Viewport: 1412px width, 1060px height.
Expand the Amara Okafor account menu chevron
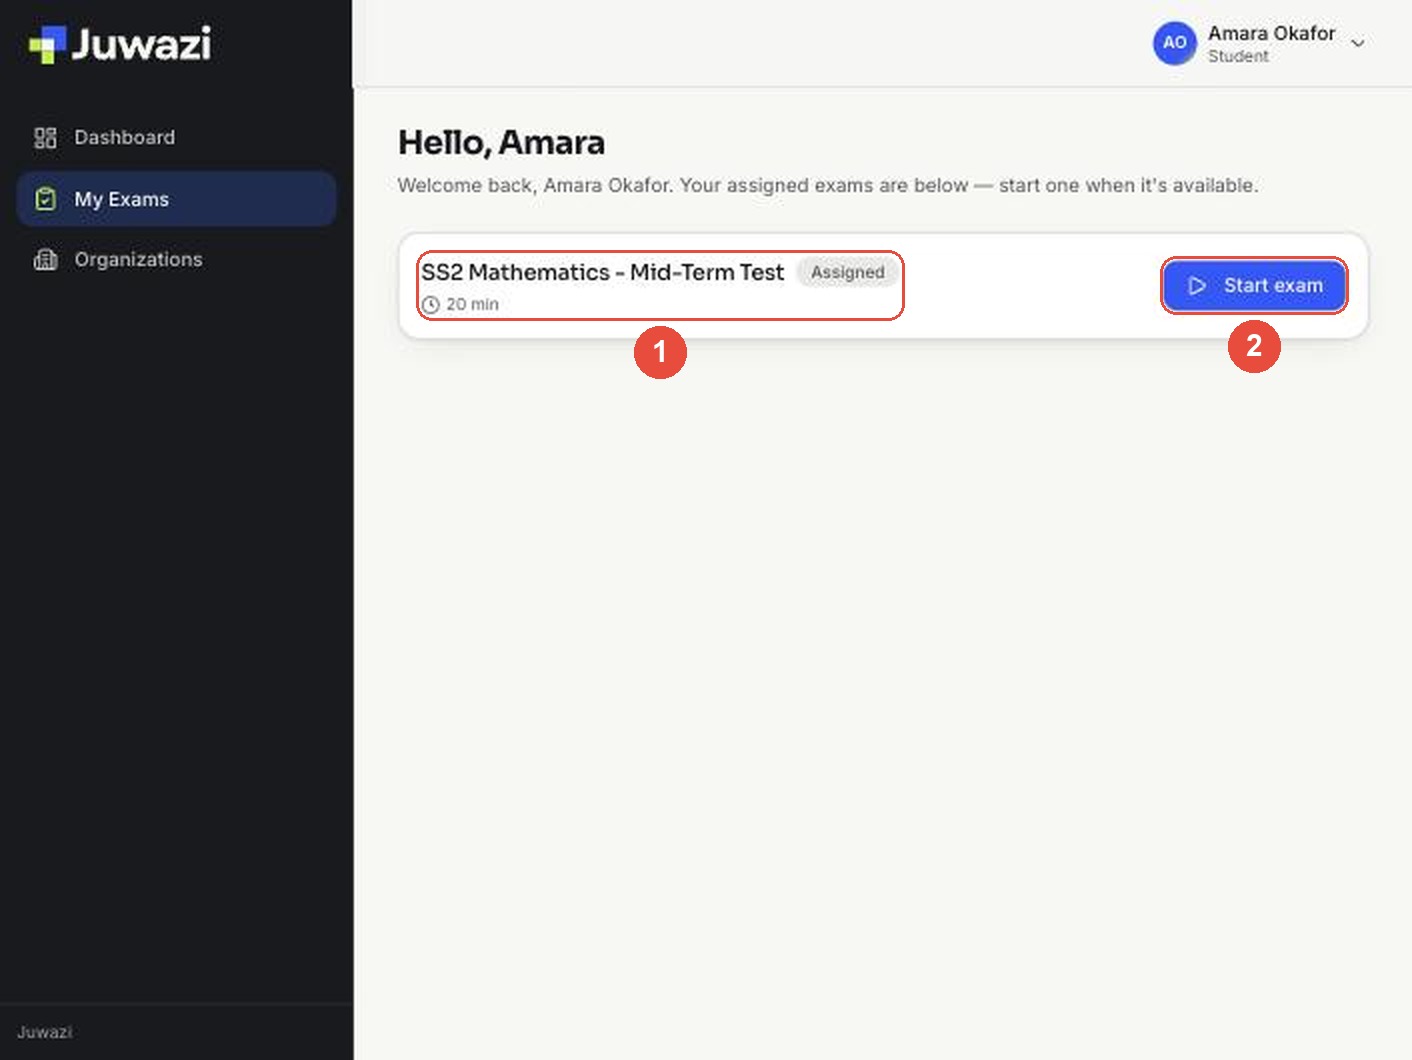pyautogui.click(x=1358, y=43)
